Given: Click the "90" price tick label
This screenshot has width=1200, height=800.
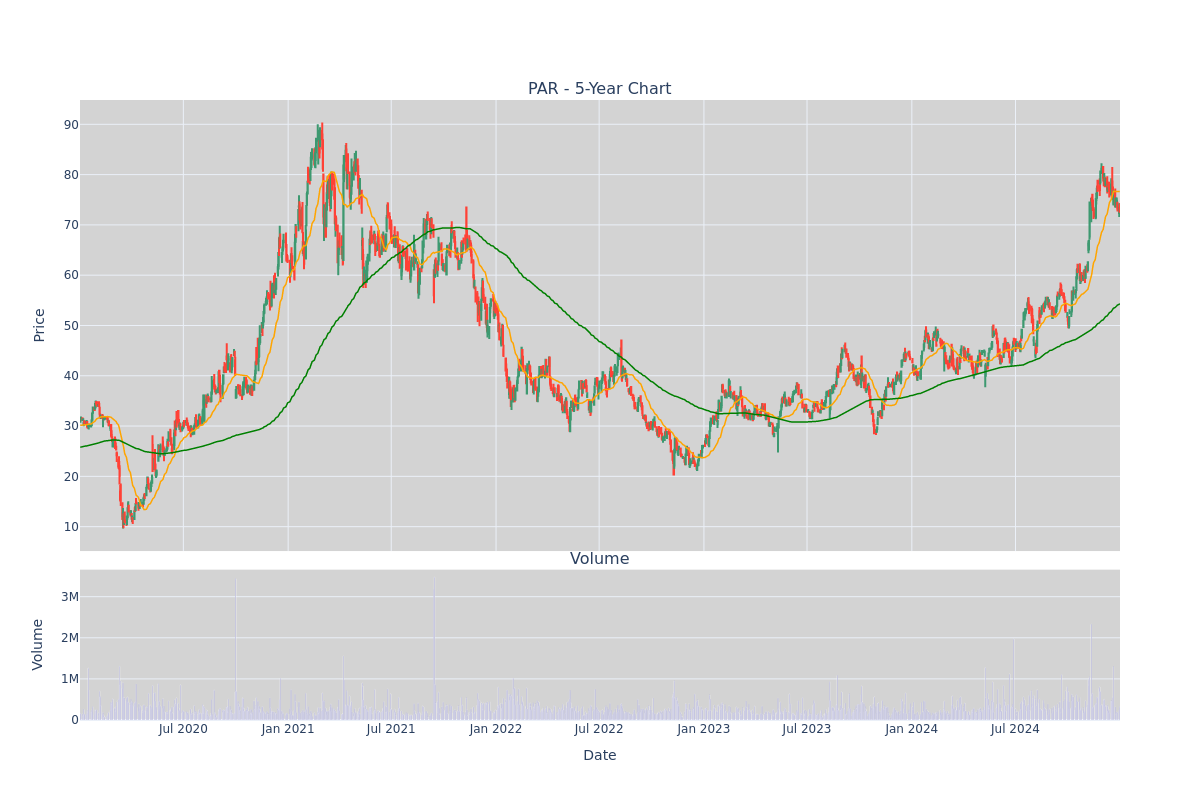Looking at the screenshot, I should click(71, 125).
